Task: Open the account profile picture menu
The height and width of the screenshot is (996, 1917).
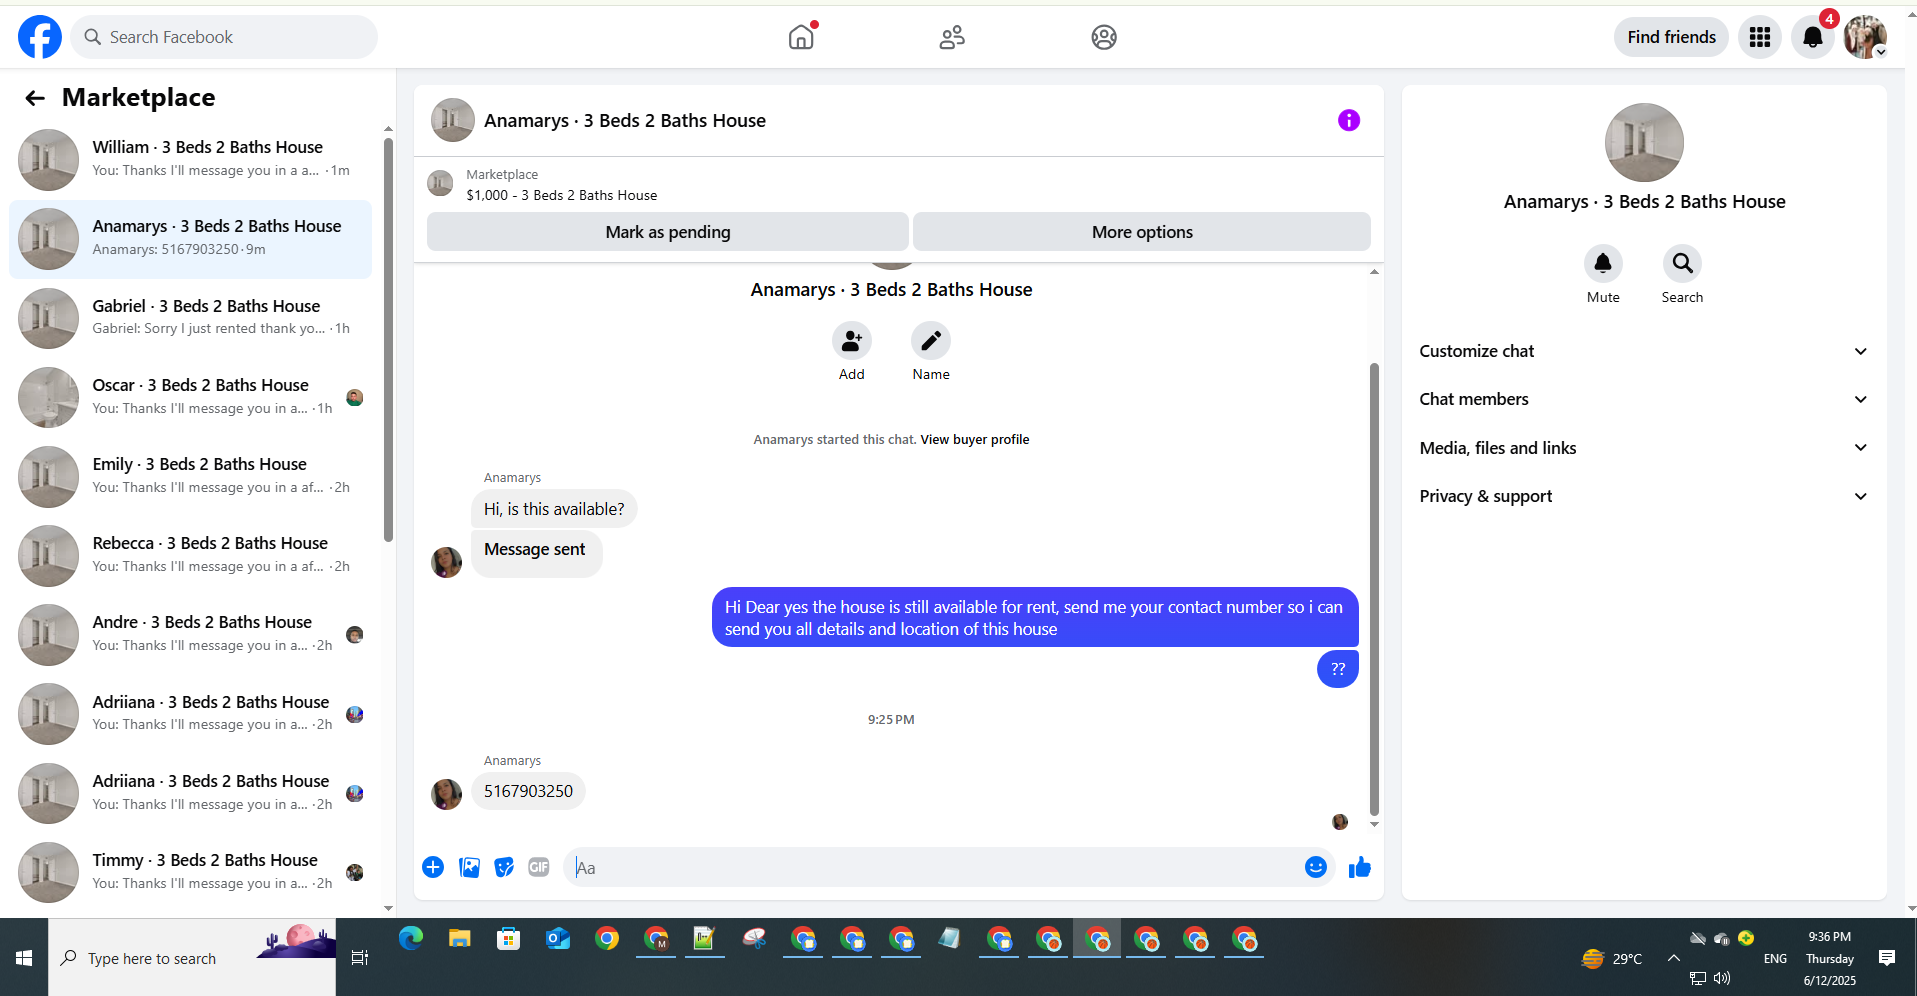Action: [1865, 37]
